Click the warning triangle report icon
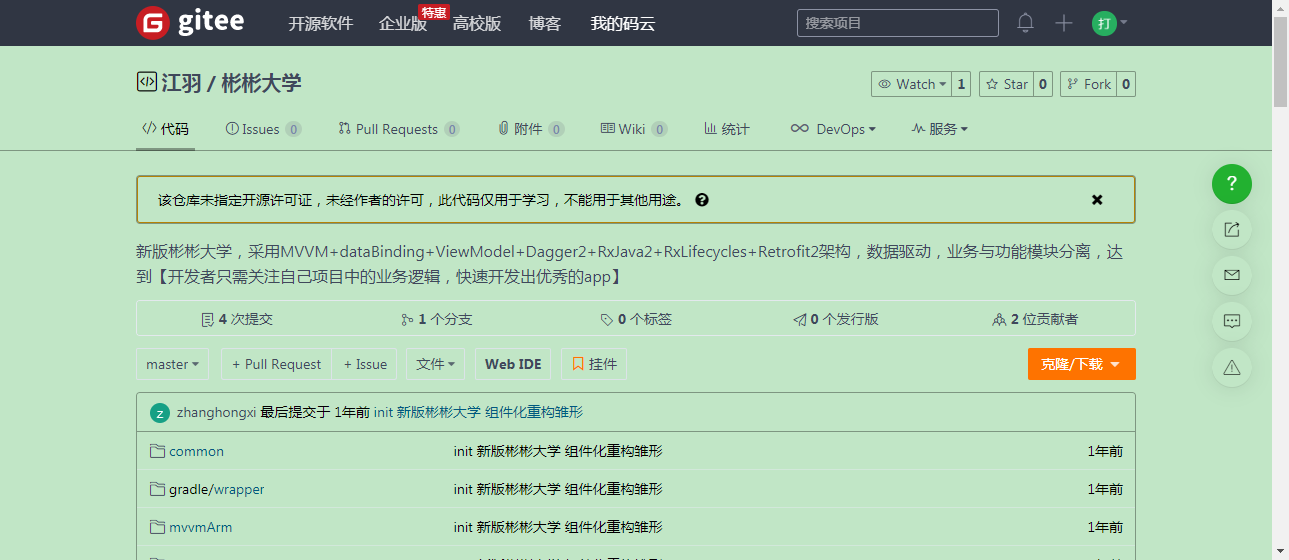This screenshot has width=1289, height=560. (x=1232, y=367)
